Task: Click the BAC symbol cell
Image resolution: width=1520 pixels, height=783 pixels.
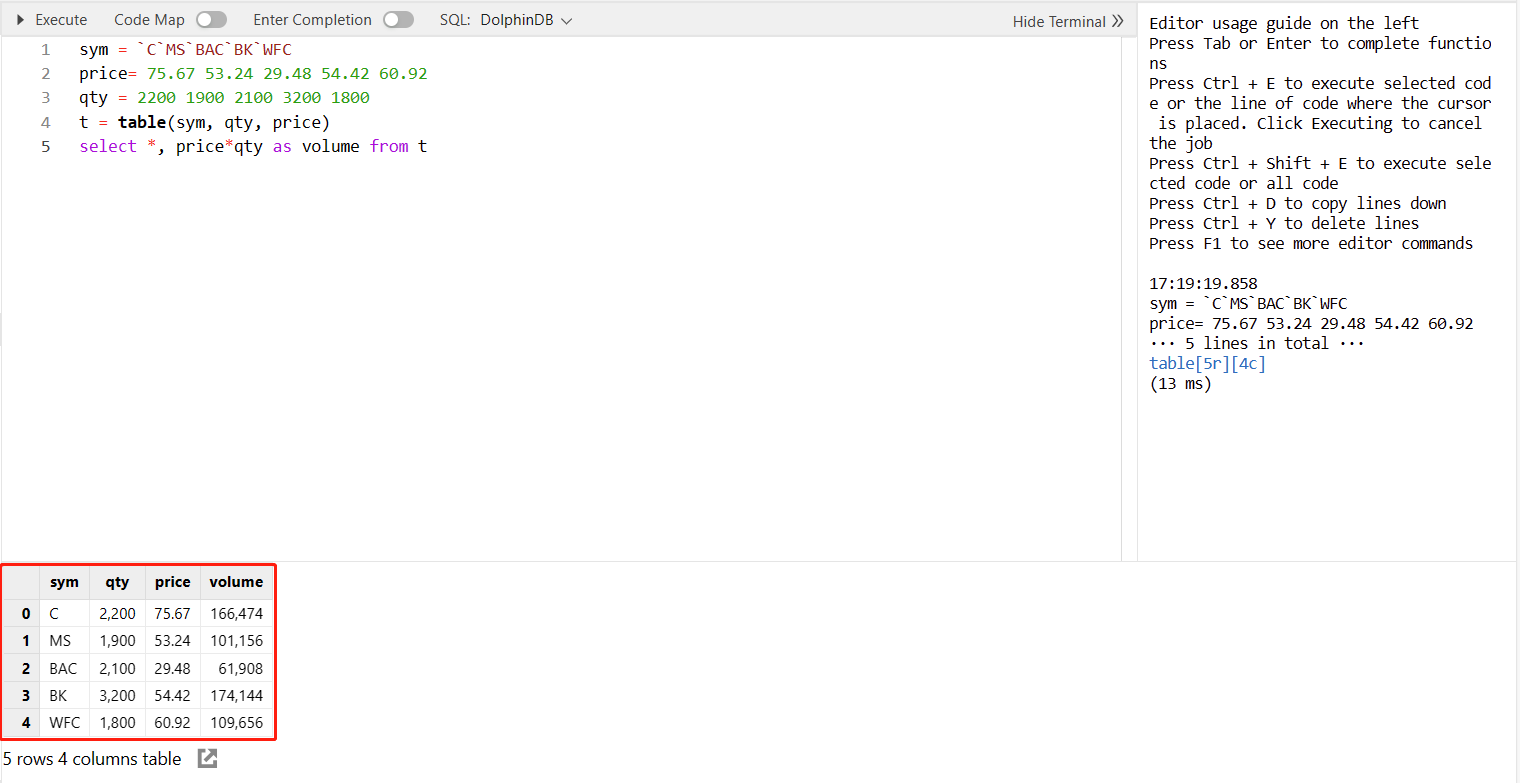Action: (63, 669)
